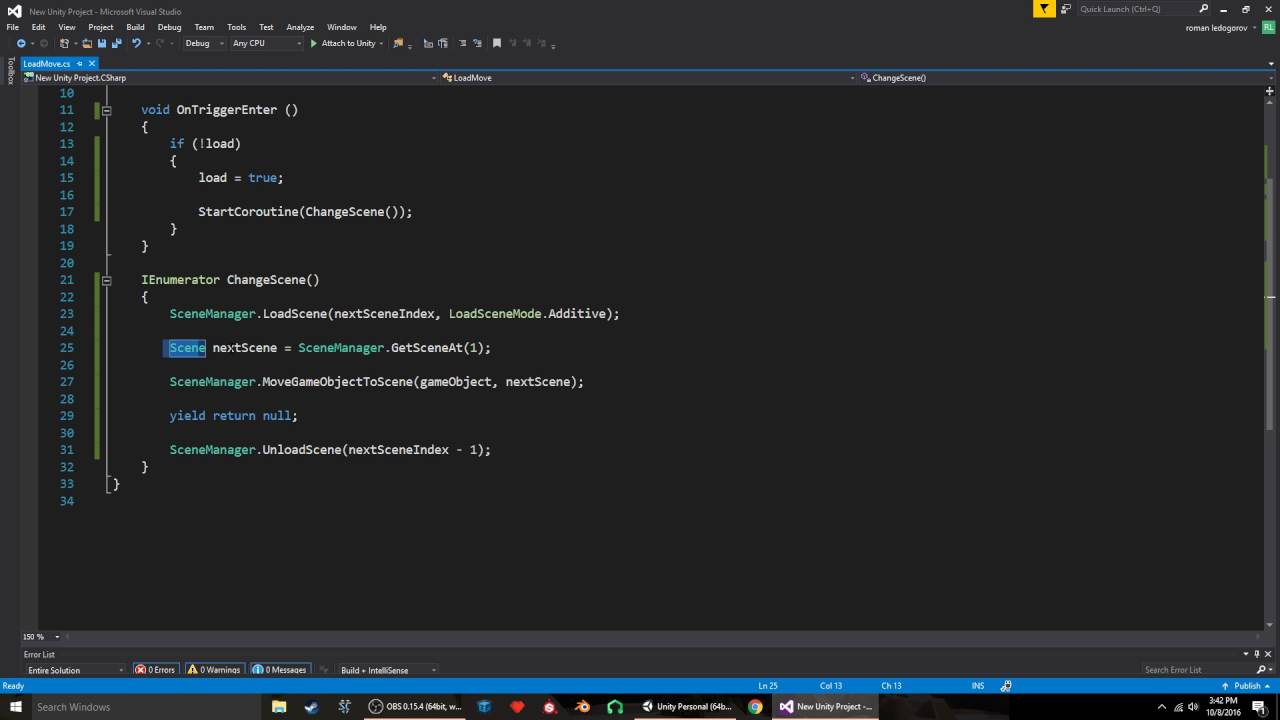Click StartCoroutine on line 17
1280x720 pixels.
248,212
